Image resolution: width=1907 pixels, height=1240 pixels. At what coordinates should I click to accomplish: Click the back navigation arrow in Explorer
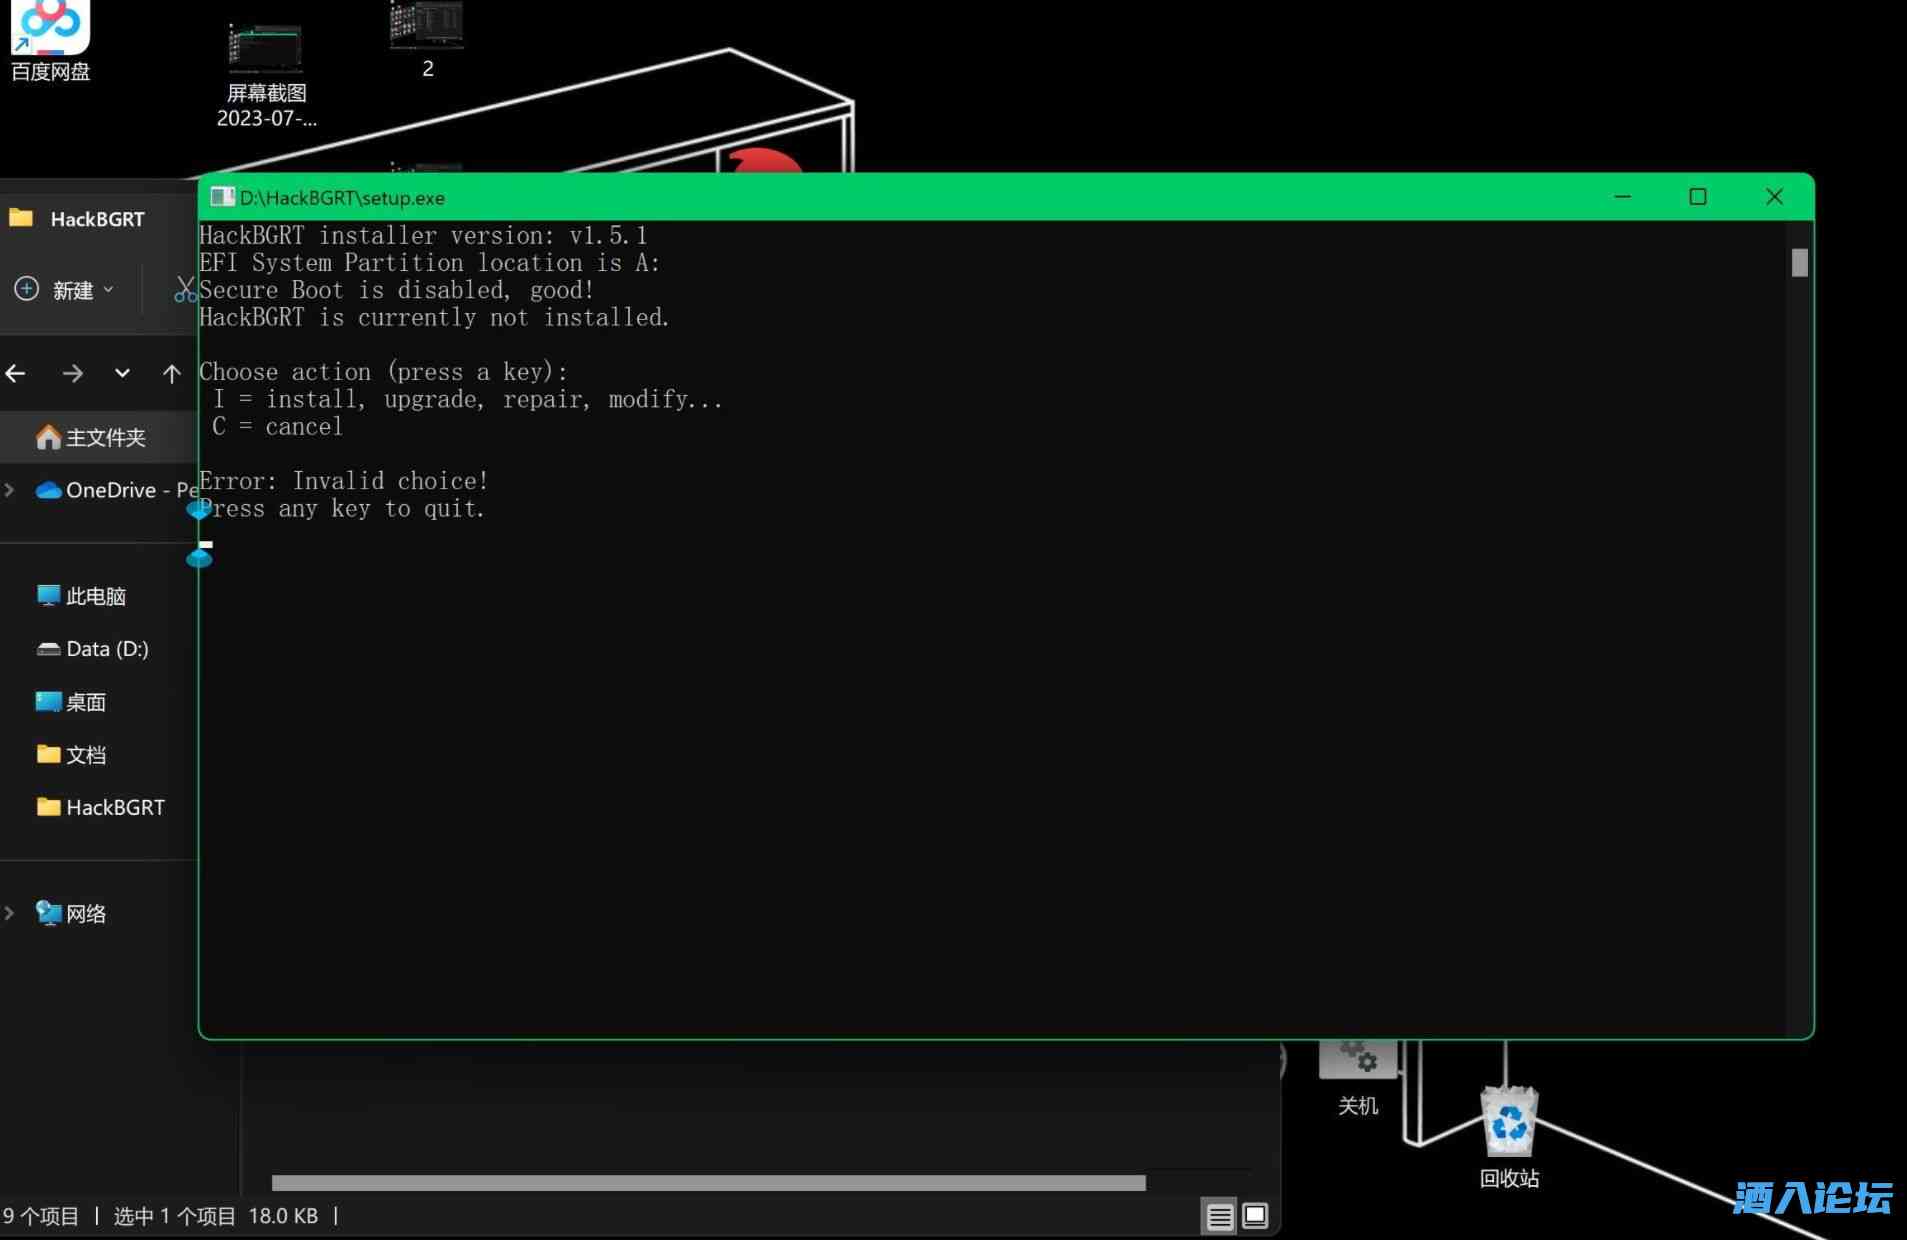pyautogui.click(x=16, y=374)
